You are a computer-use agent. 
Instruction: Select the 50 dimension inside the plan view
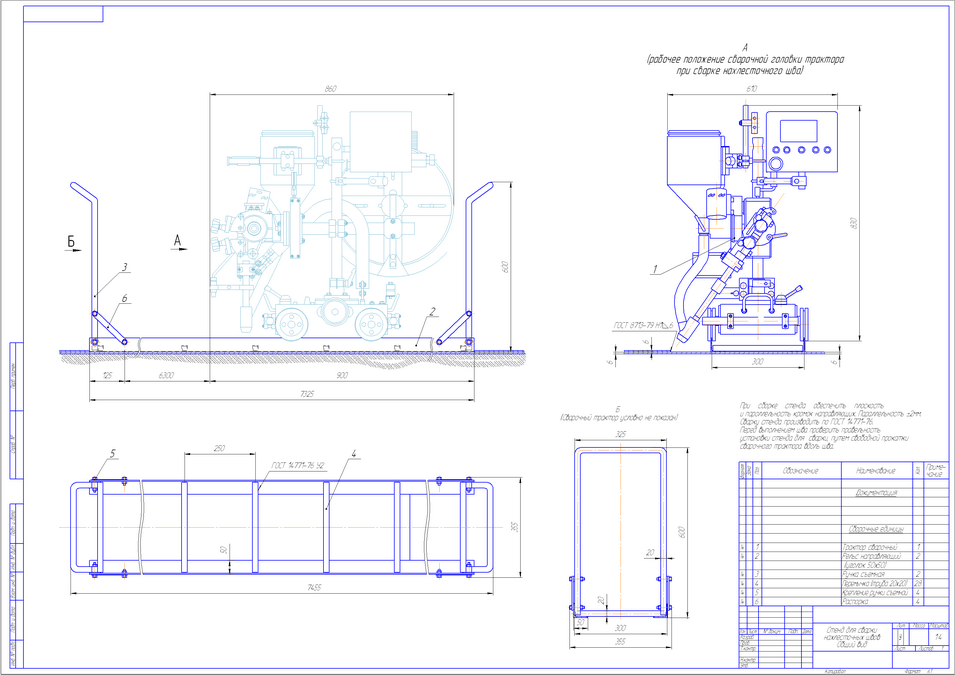click(x=224, y=550)
